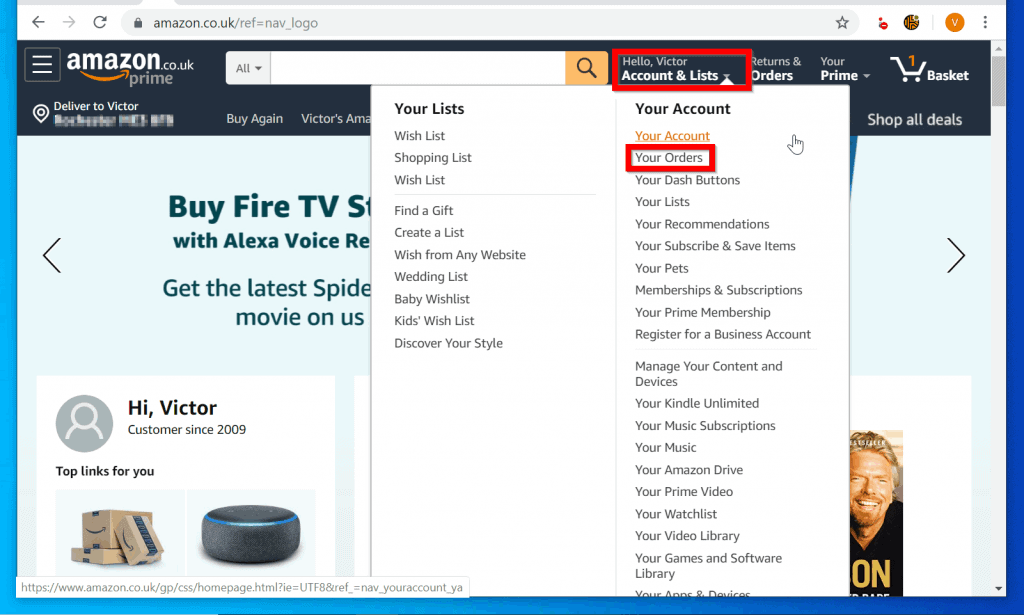Click the page vertical scrollbar thumb
The image size is (1024, 615).
point(998,80)
